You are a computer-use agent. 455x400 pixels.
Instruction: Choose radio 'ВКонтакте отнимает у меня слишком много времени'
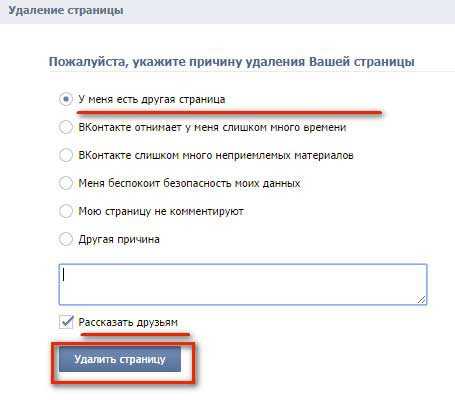coord(66,127)
